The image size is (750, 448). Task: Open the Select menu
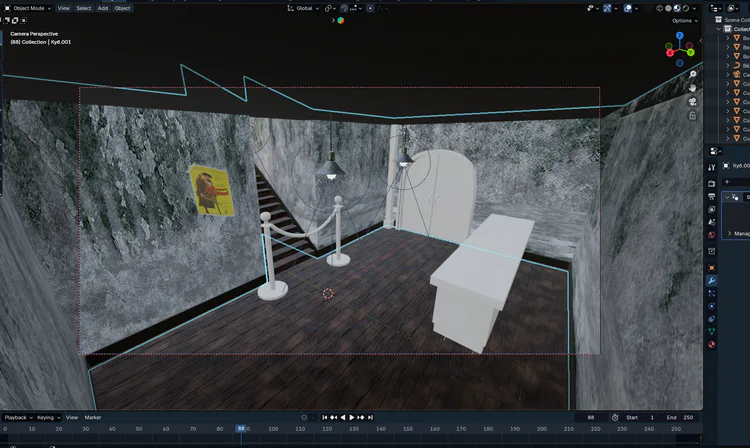(83, 8)
